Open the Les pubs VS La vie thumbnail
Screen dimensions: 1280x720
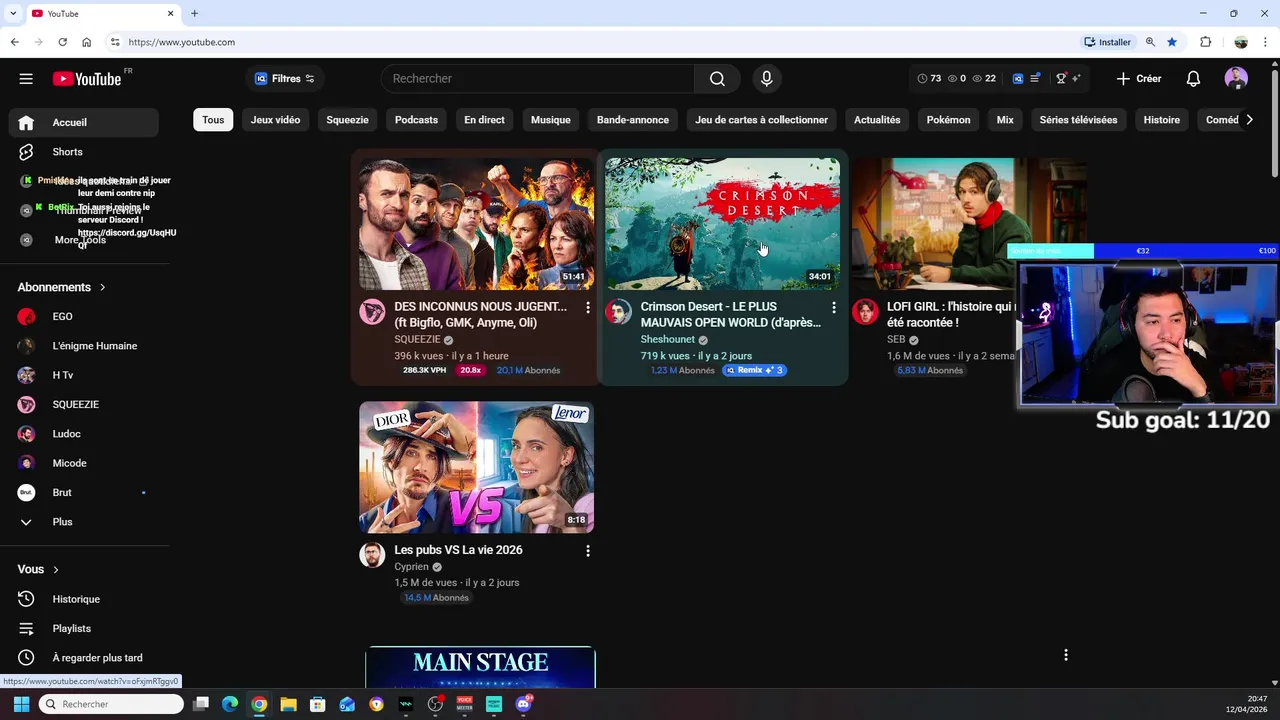point(476,467)
